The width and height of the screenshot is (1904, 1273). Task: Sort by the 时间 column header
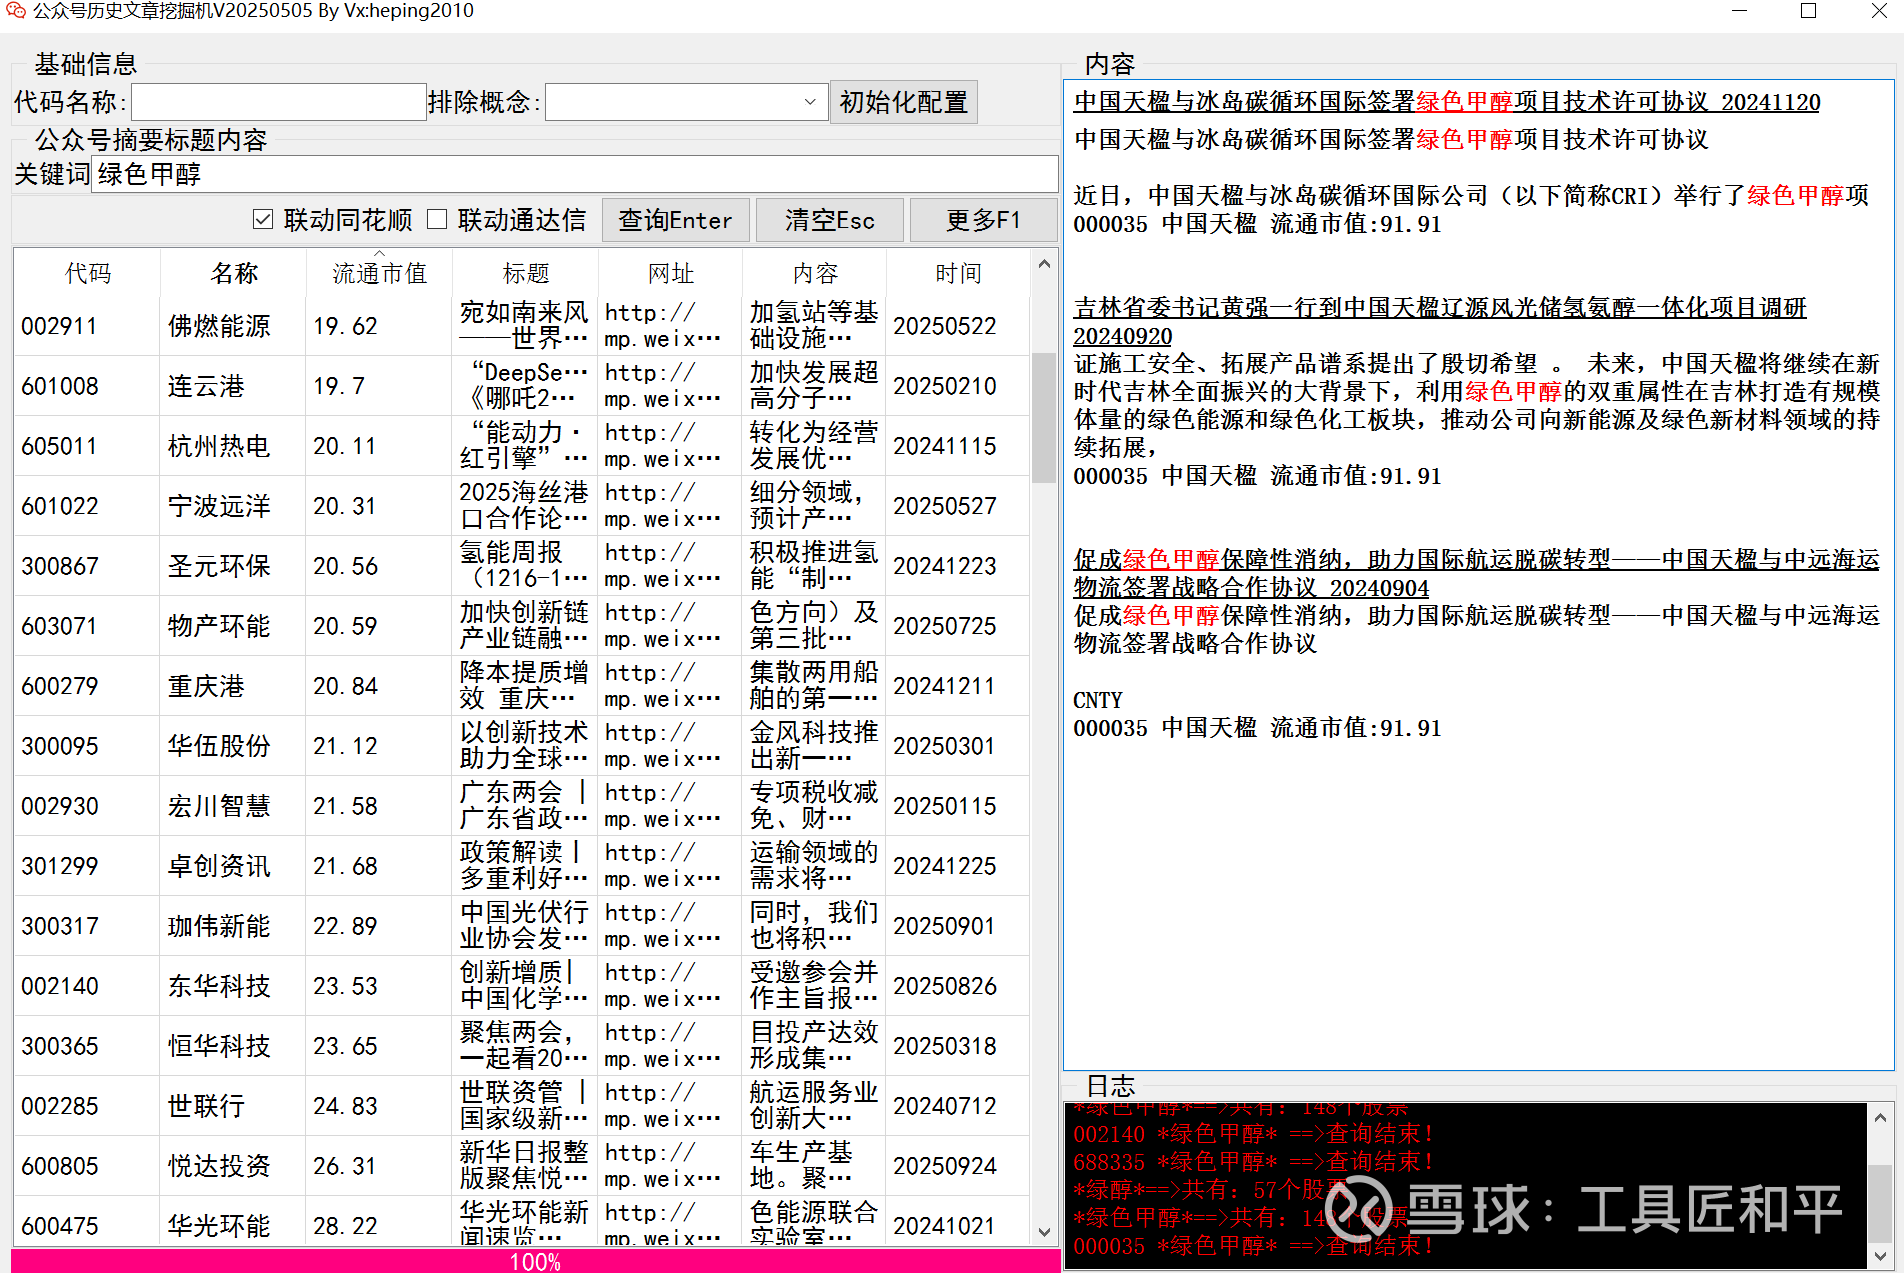(x=957, y=273)
